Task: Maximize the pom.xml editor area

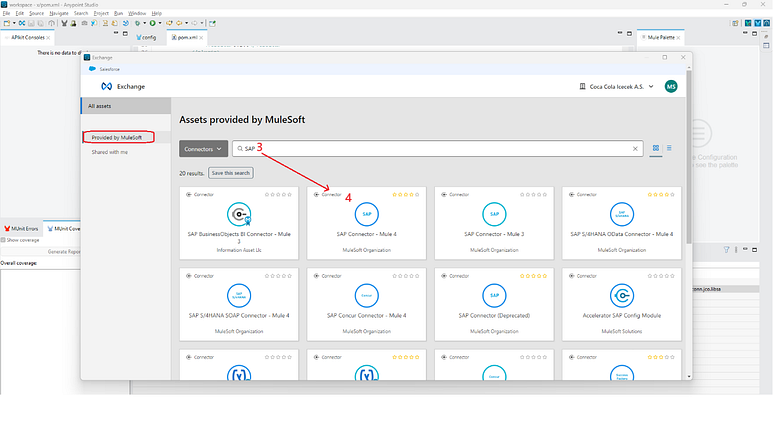Action: click(x=629, y=33)
